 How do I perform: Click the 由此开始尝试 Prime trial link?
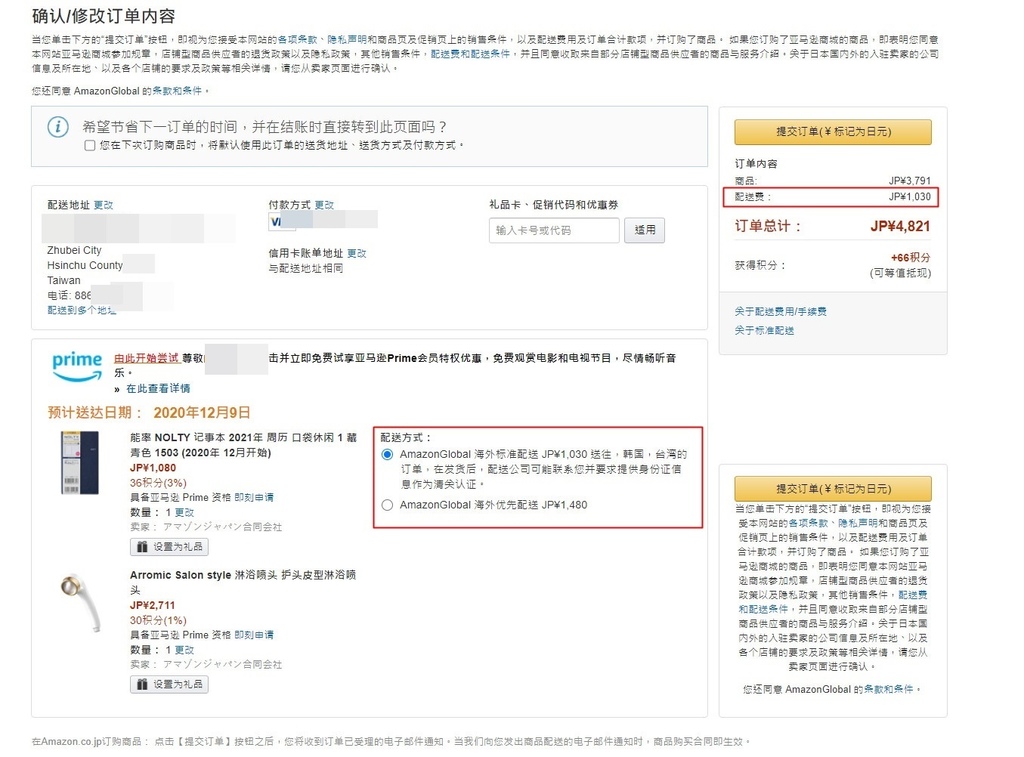pyautogui.click(x=146, y=358)
